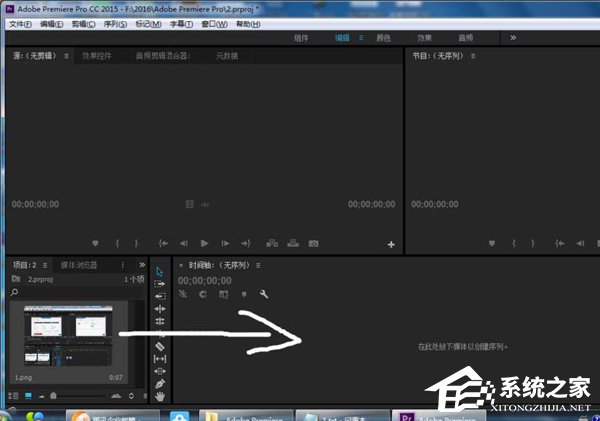Select the Slip tool
Image resolution: width=600 pixels, height=421 pixels.
tap(160, 359)
